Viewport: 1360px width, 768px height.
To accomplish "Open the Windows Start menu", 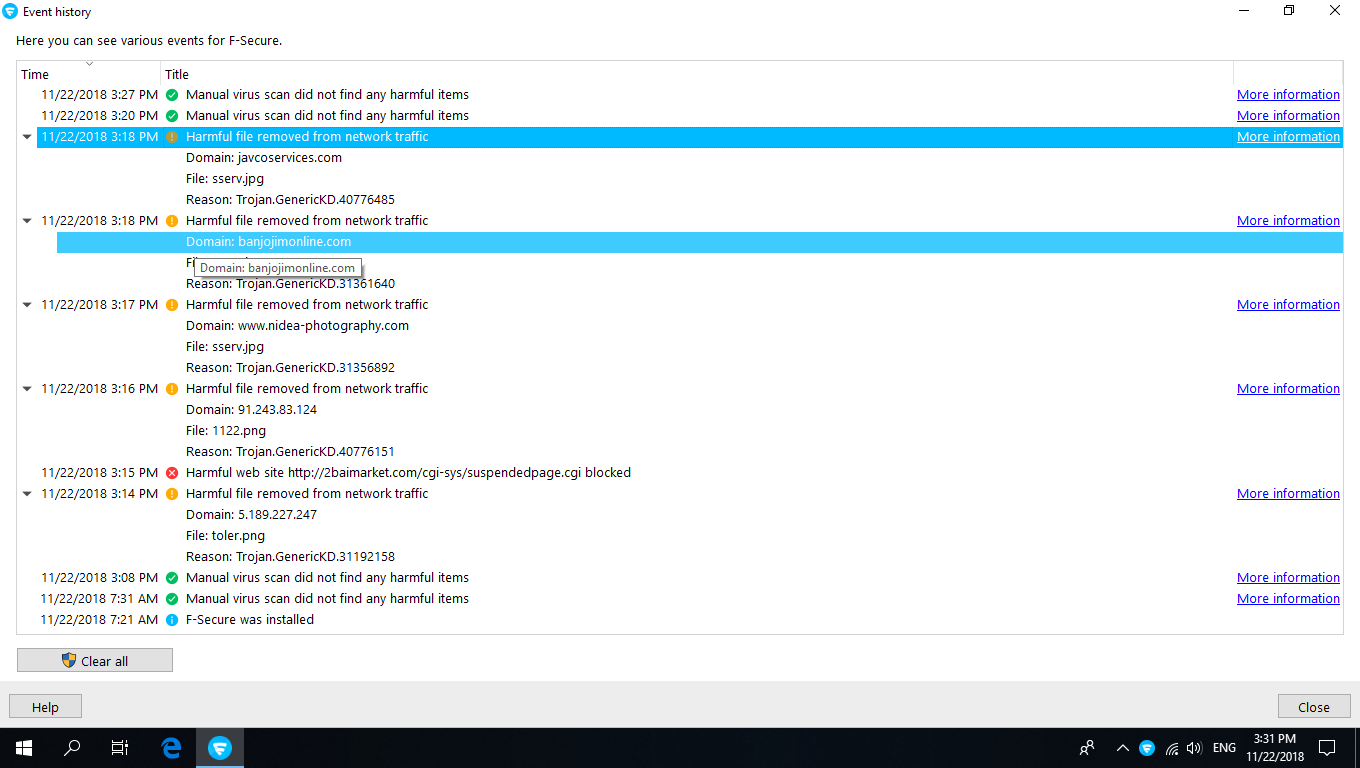I will click(x=24, y=747).
